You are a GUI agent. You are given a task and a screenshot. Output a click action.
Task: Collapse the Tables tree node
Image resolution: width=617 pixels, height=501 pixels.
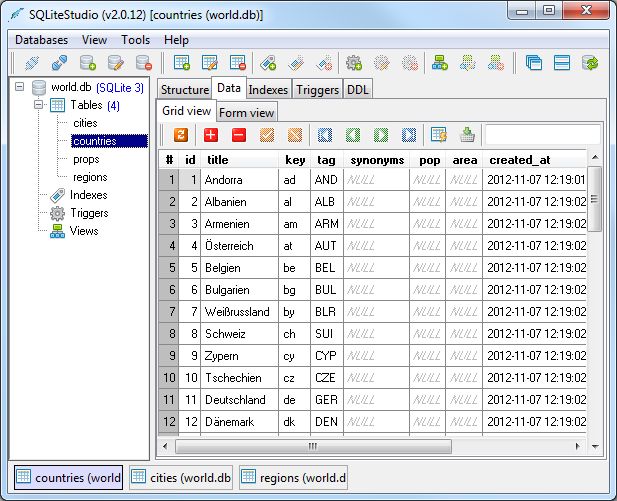[38, 105]
